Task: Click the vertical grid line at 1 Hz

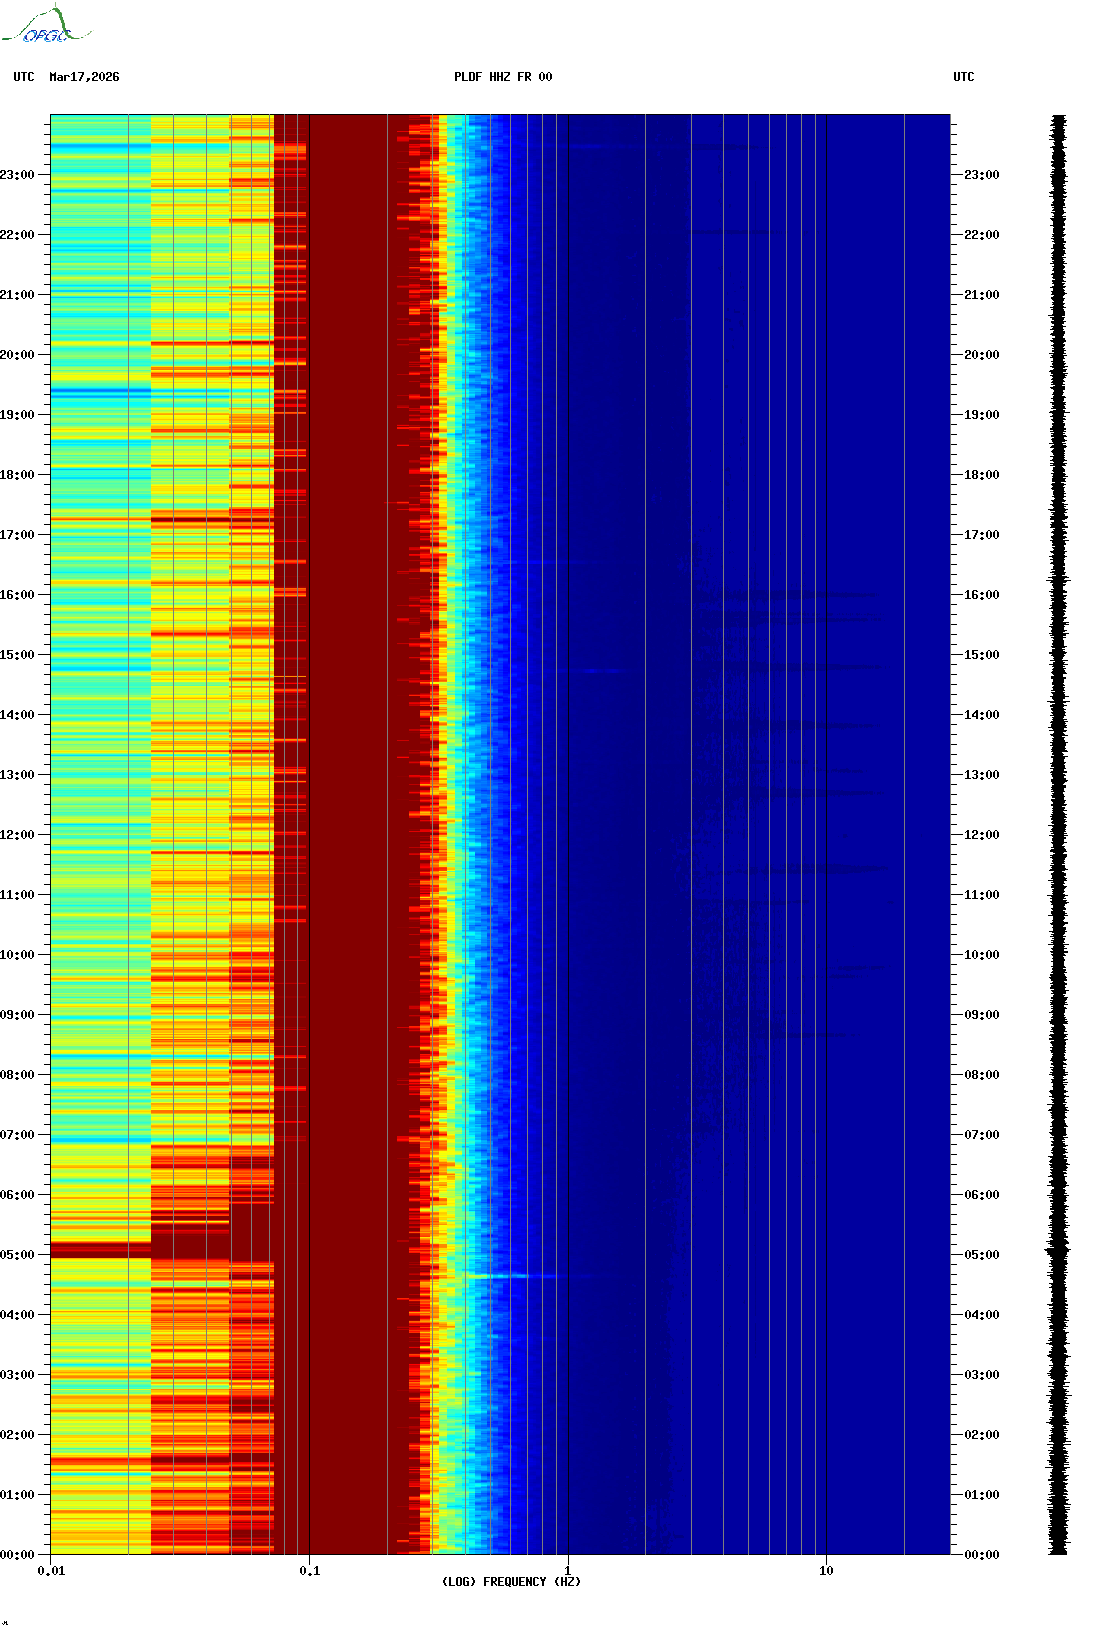Action: click(x=568, y=835)
